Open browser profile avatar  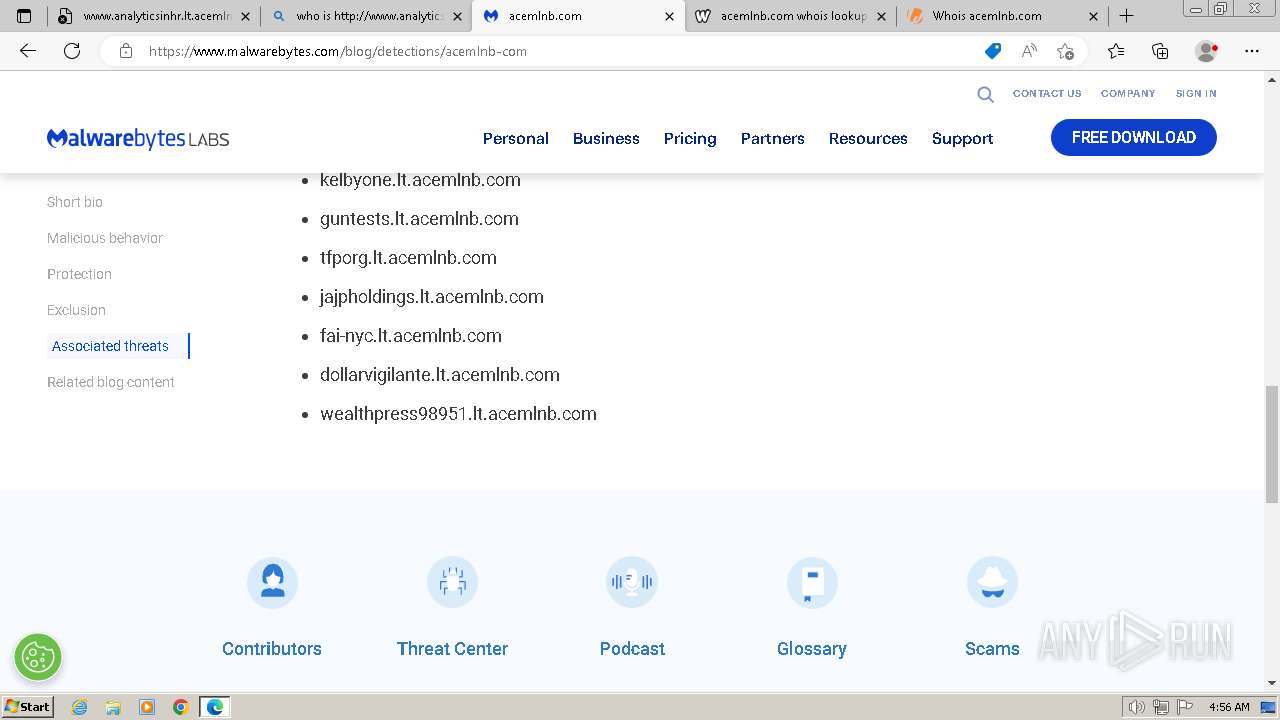tap(1206, 51)
